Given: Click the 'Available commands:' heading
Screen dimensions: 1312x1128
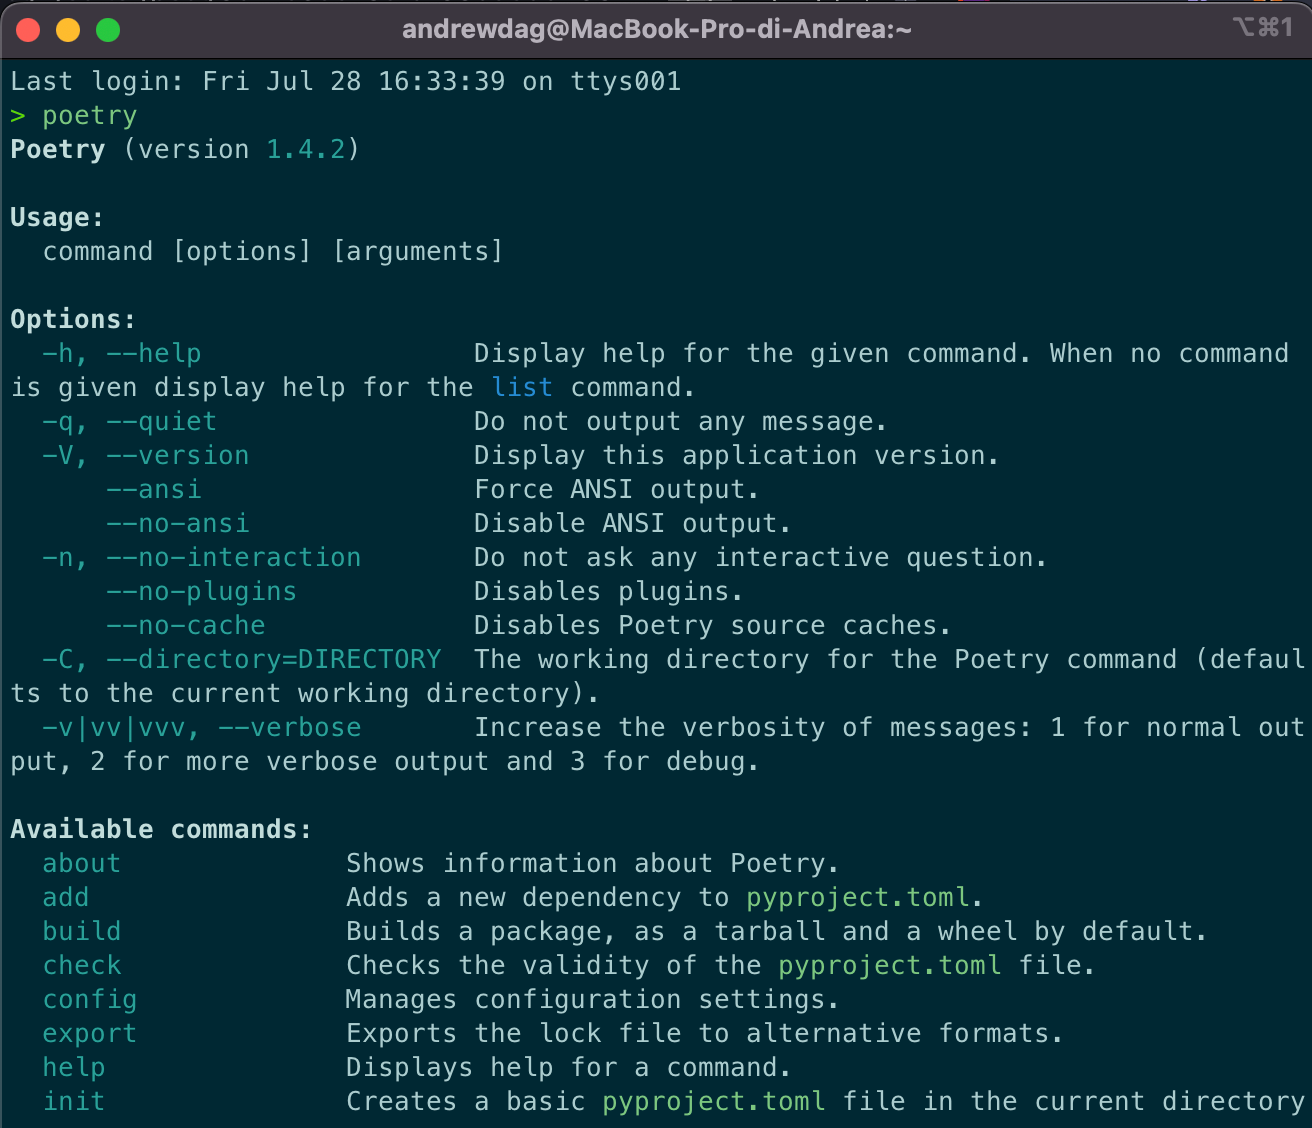Looking at the screenshot, I should (161, 829).
